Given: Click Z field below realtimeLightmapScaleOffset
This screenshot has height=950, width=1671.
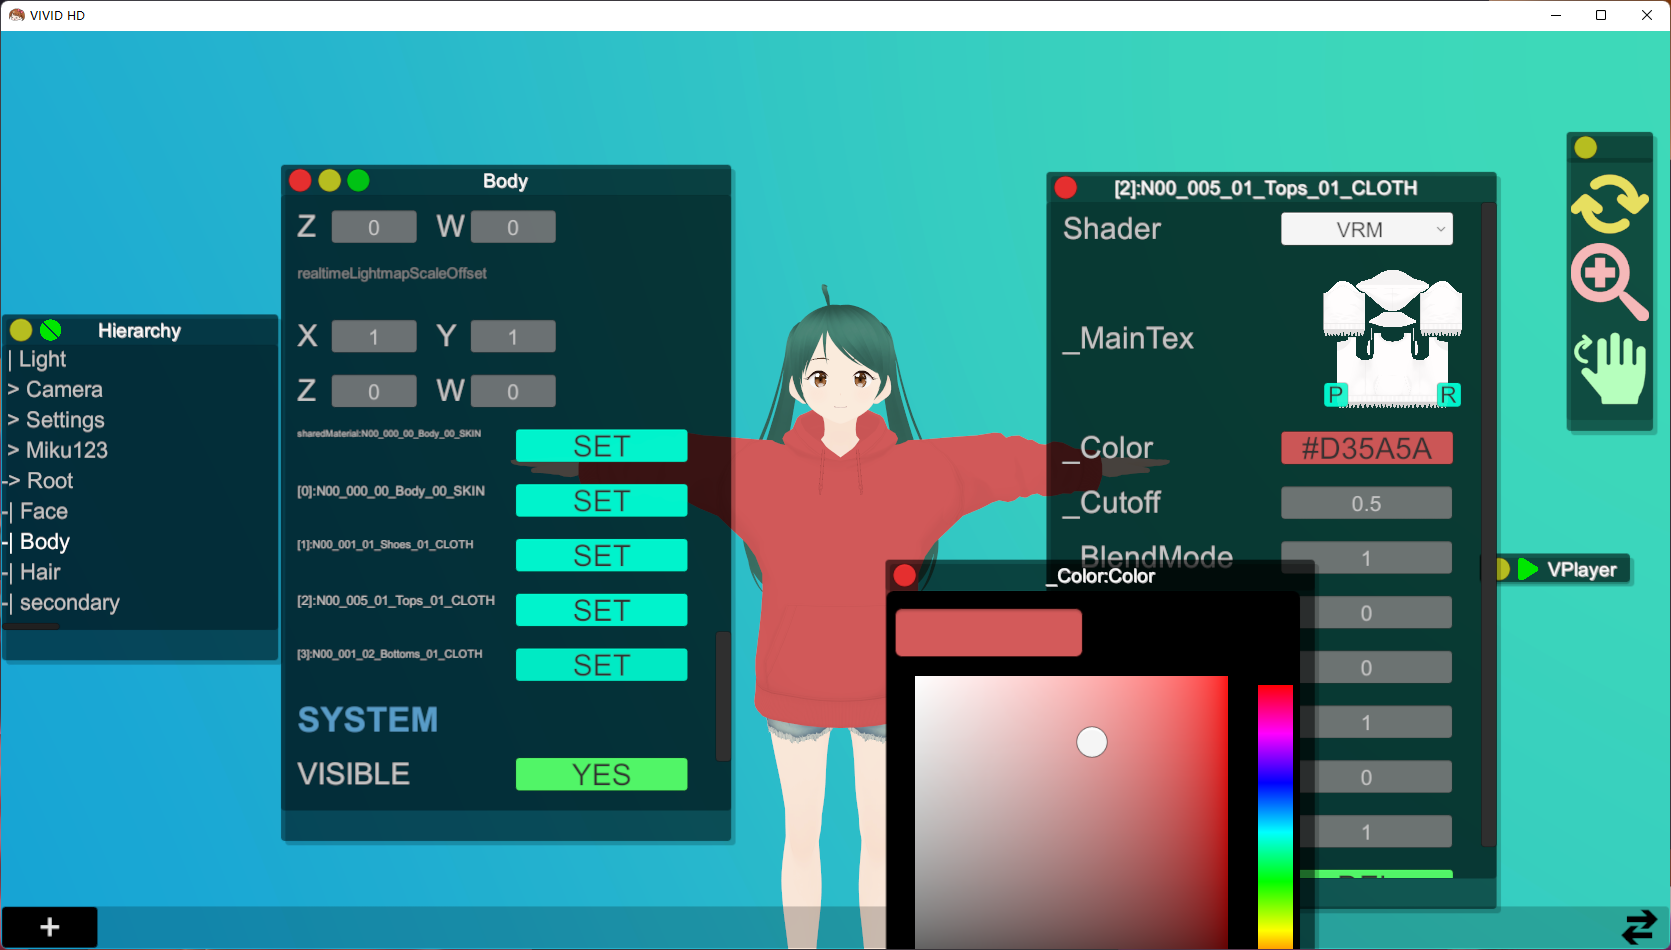Looking at the screenshot, I should (x=374, y=391).
